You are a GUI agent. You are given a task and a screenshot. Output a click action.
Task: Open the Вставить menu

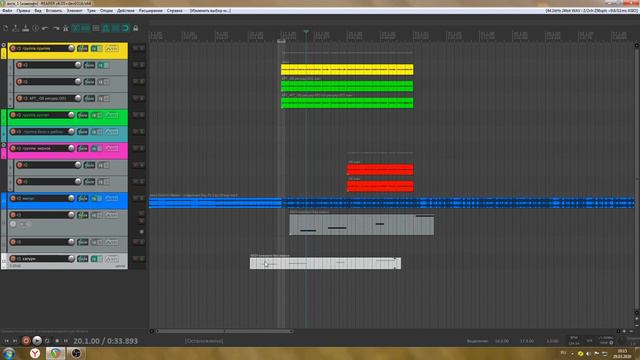[x=54, y=11]
